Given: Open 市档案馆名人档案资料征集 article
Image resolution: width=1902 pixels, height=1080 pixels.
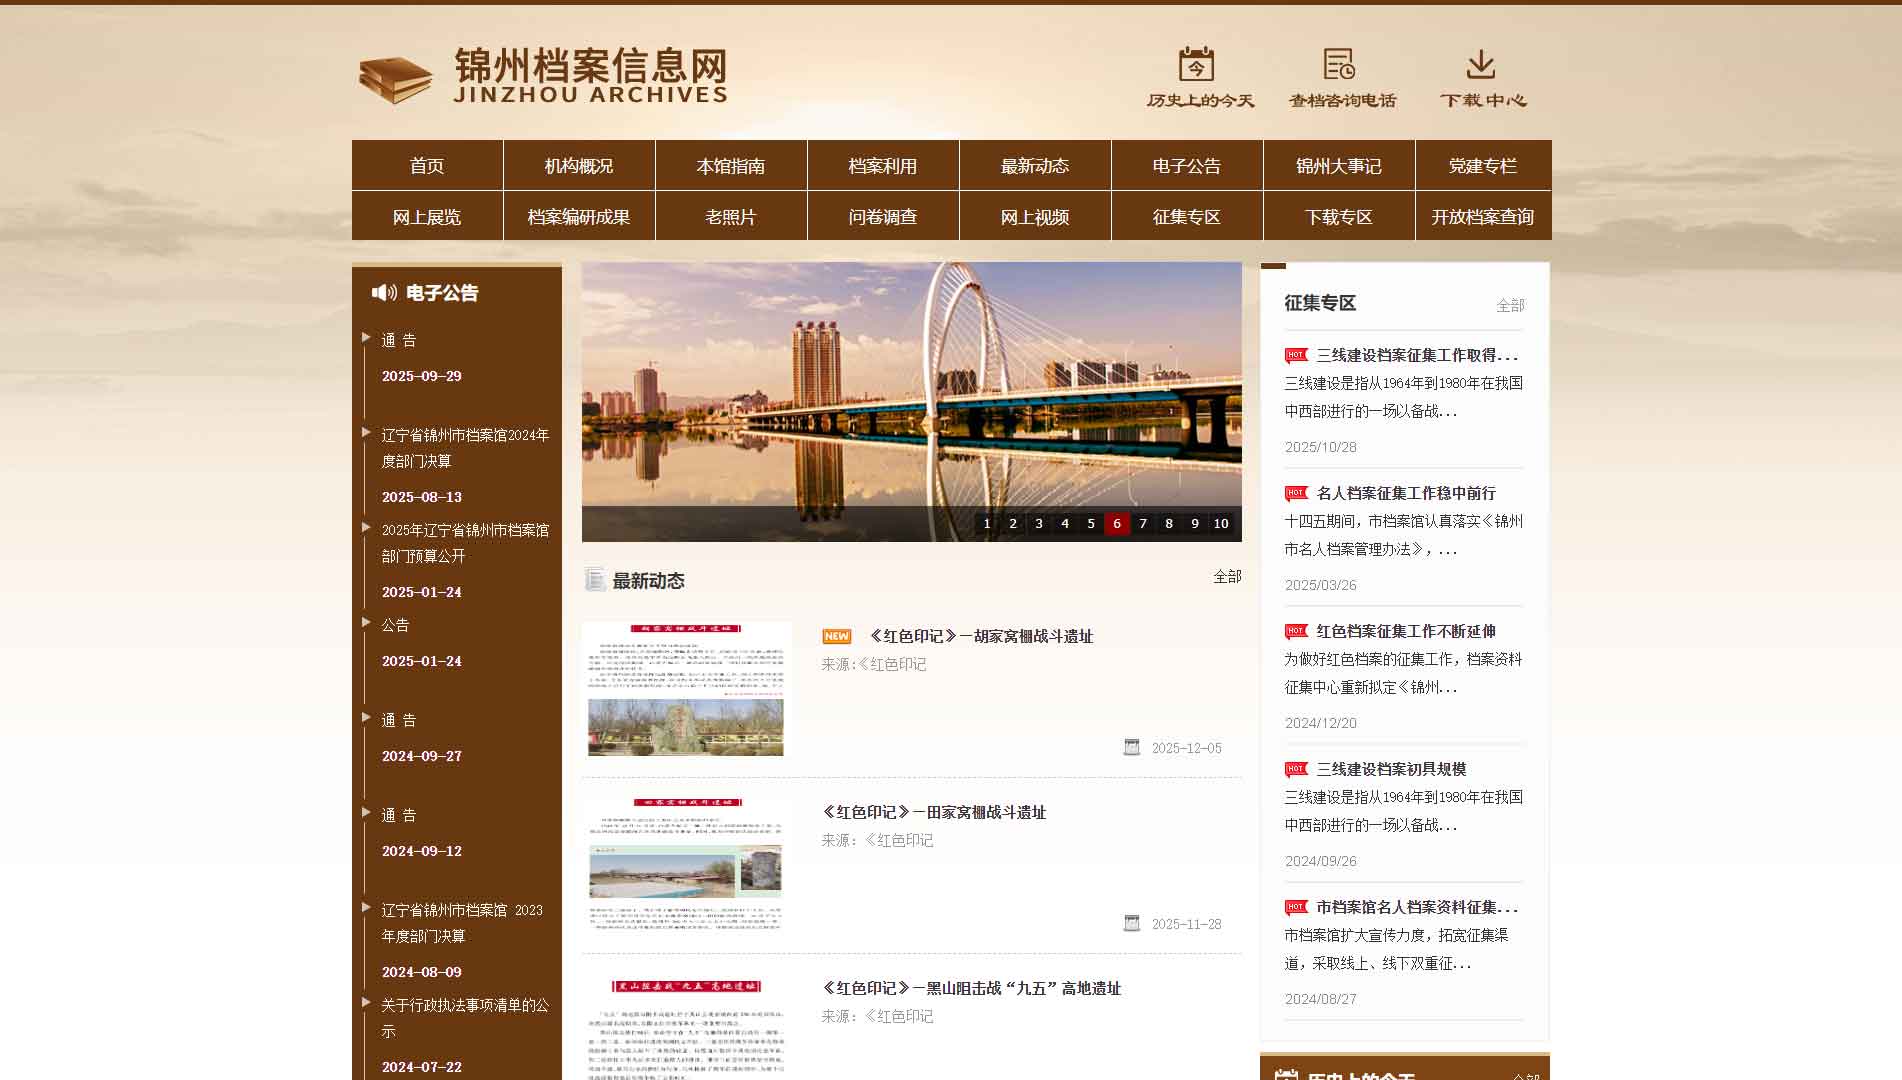Looking at the screenshot, I should 1417,907.
